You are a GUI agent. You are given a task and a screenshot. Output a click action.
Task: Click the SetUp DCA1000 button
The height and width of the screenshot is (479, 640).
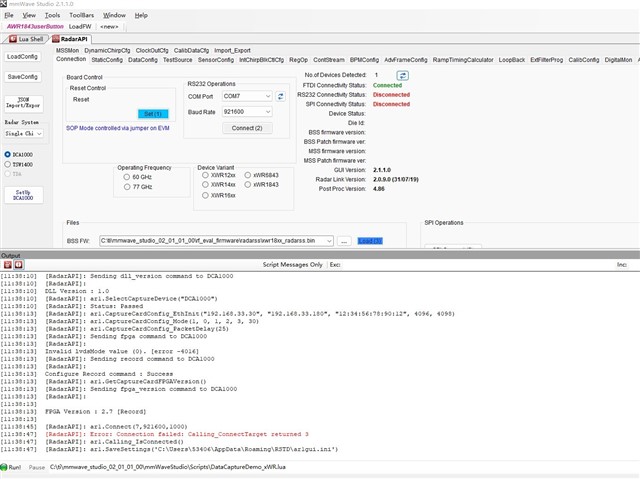23,195
